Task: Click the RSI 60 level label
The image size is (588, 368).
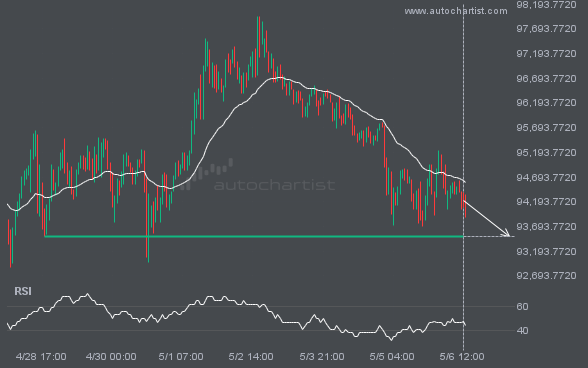Action: 522,306
